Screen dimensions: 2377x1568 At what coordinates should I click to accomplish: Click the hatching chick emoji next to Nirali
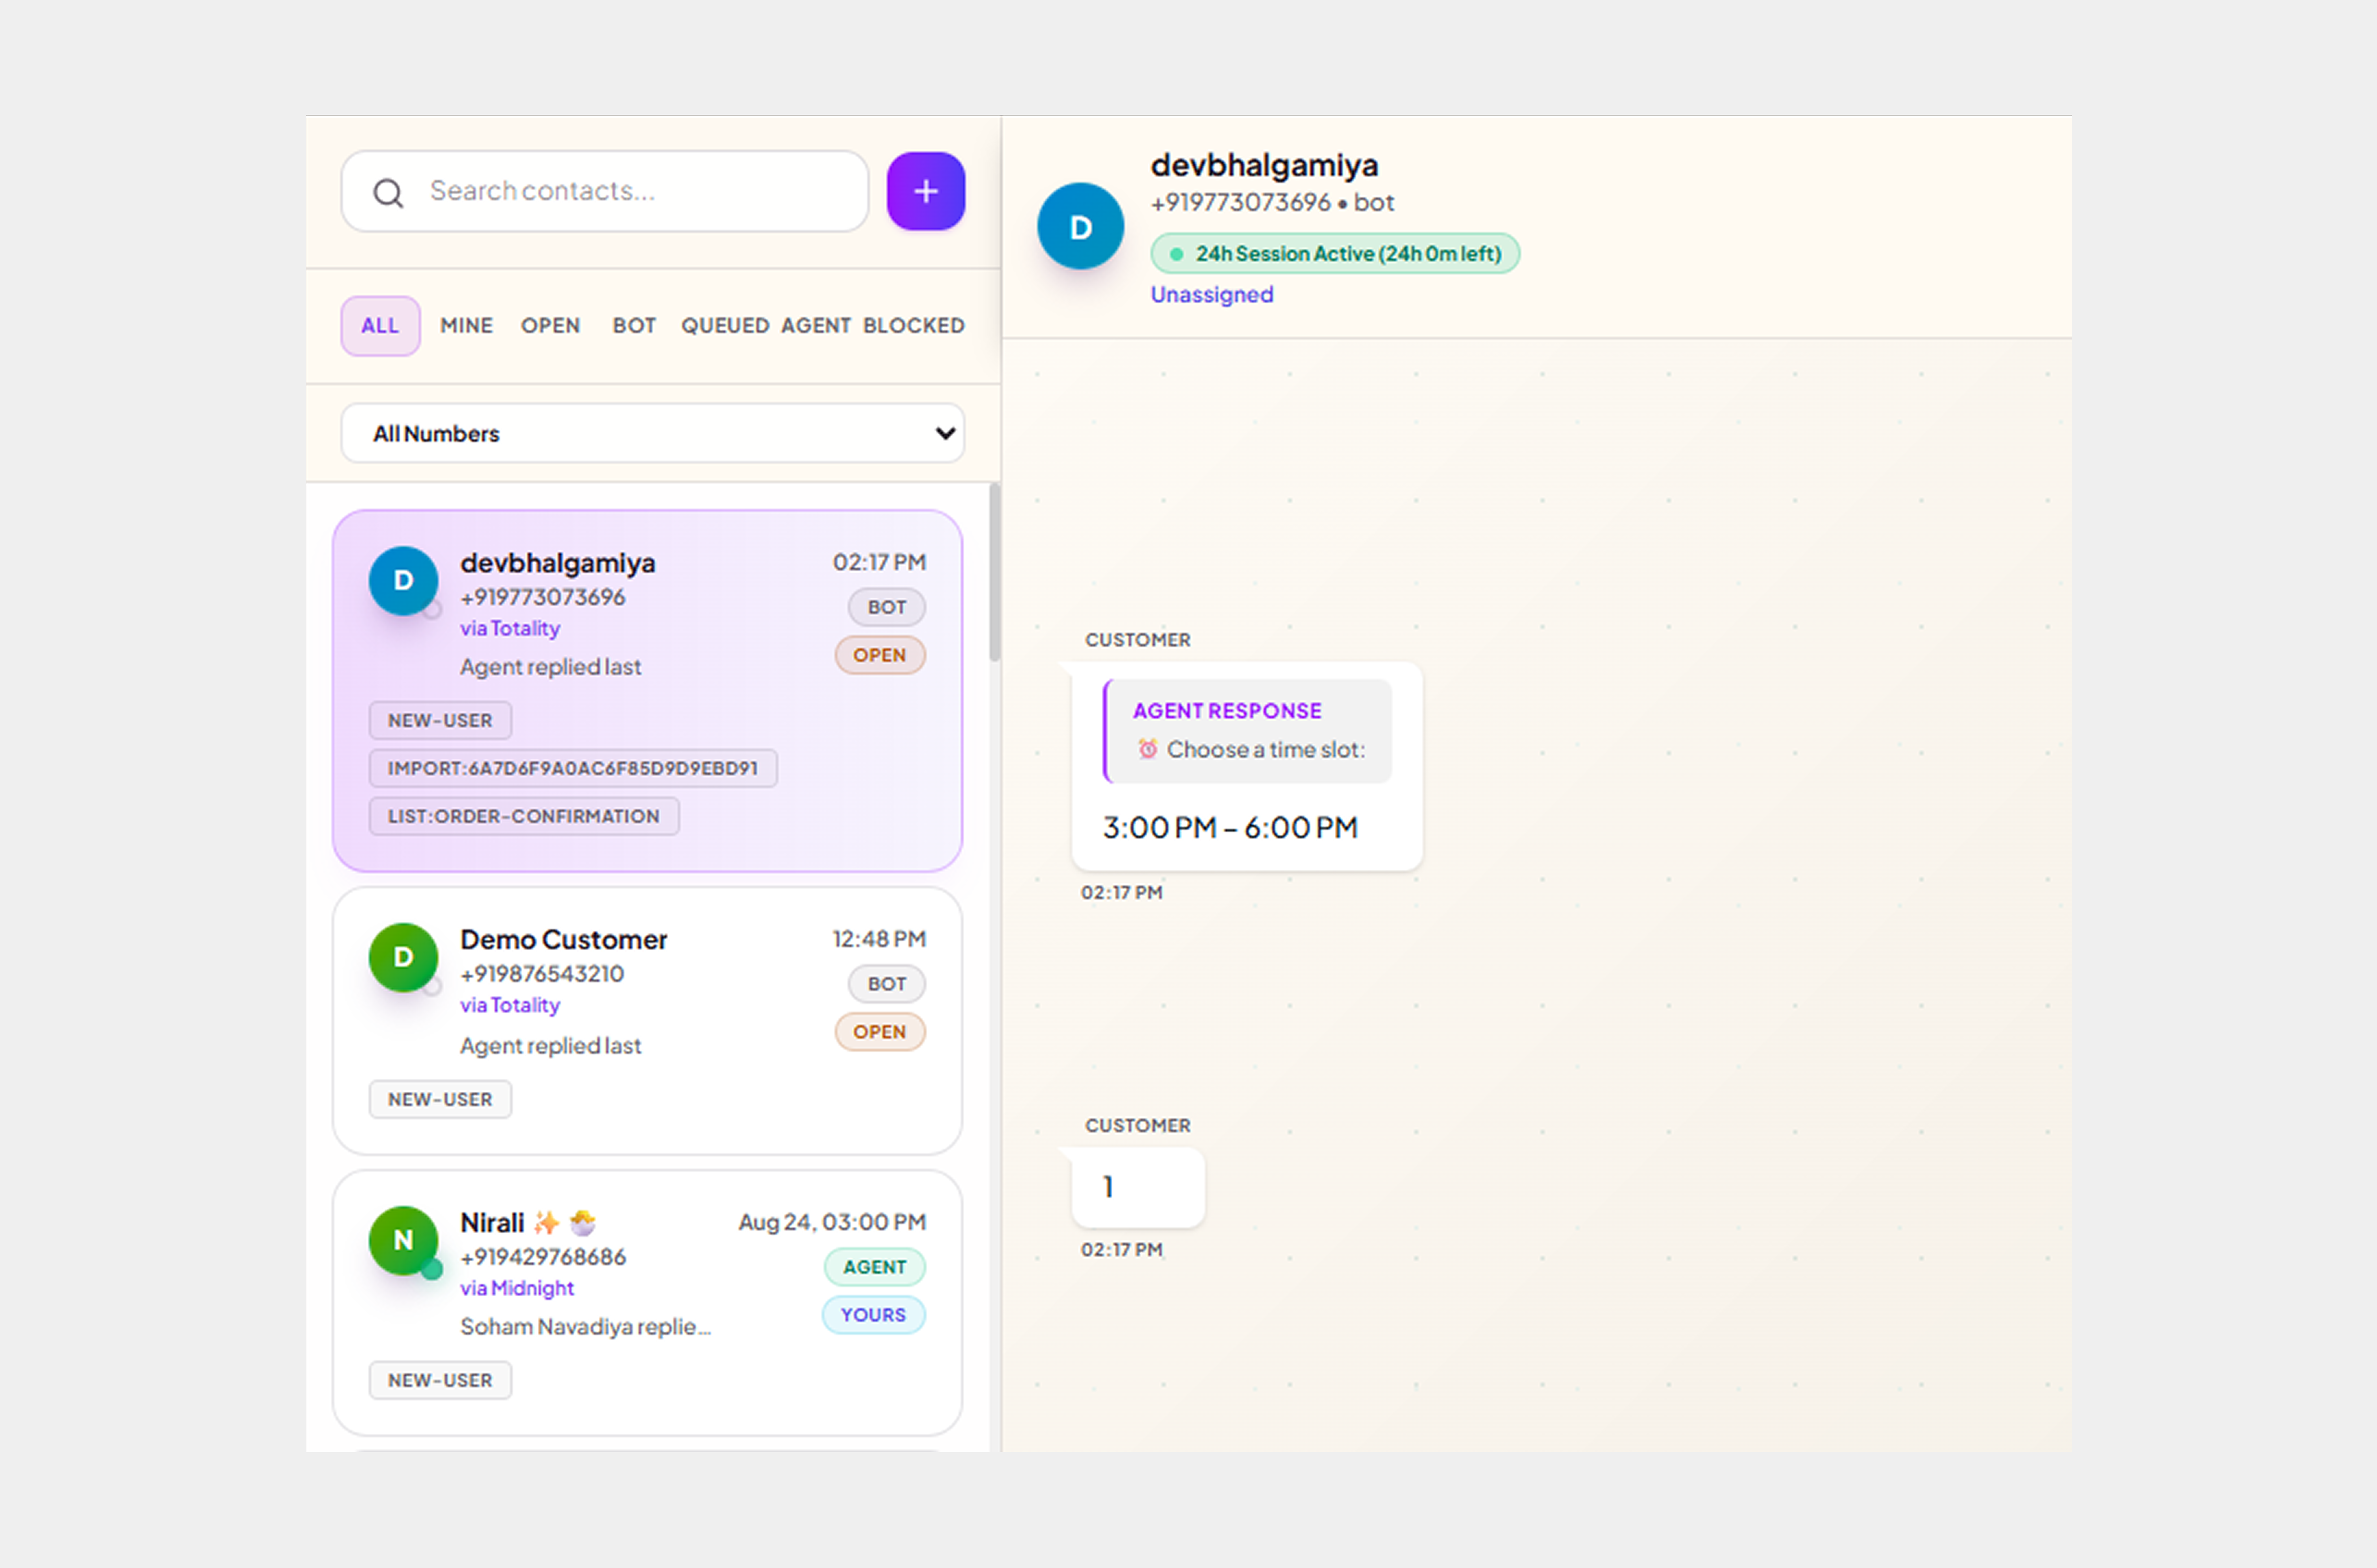pos(583,1222)
